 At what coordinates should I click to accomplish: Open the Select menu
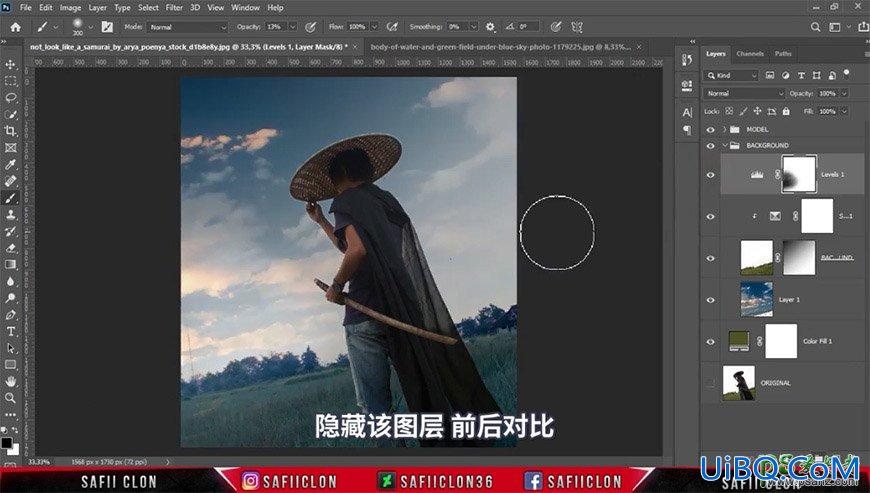pyautogui.click(x=148, y=8)
